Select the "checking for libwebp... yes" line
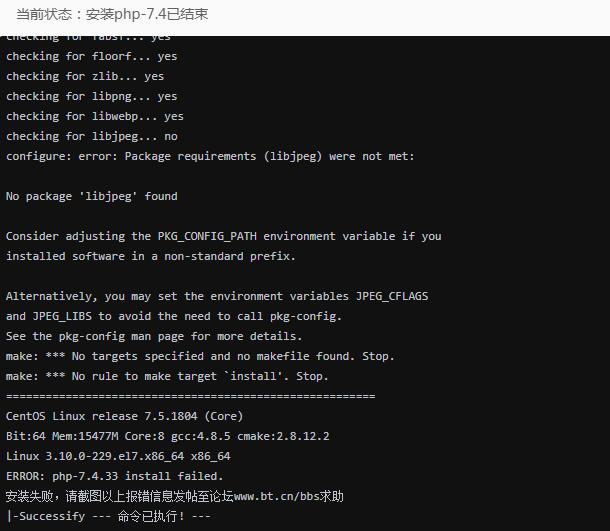Image resolution: width=610 pixels, height=531 pixels. 95,116
